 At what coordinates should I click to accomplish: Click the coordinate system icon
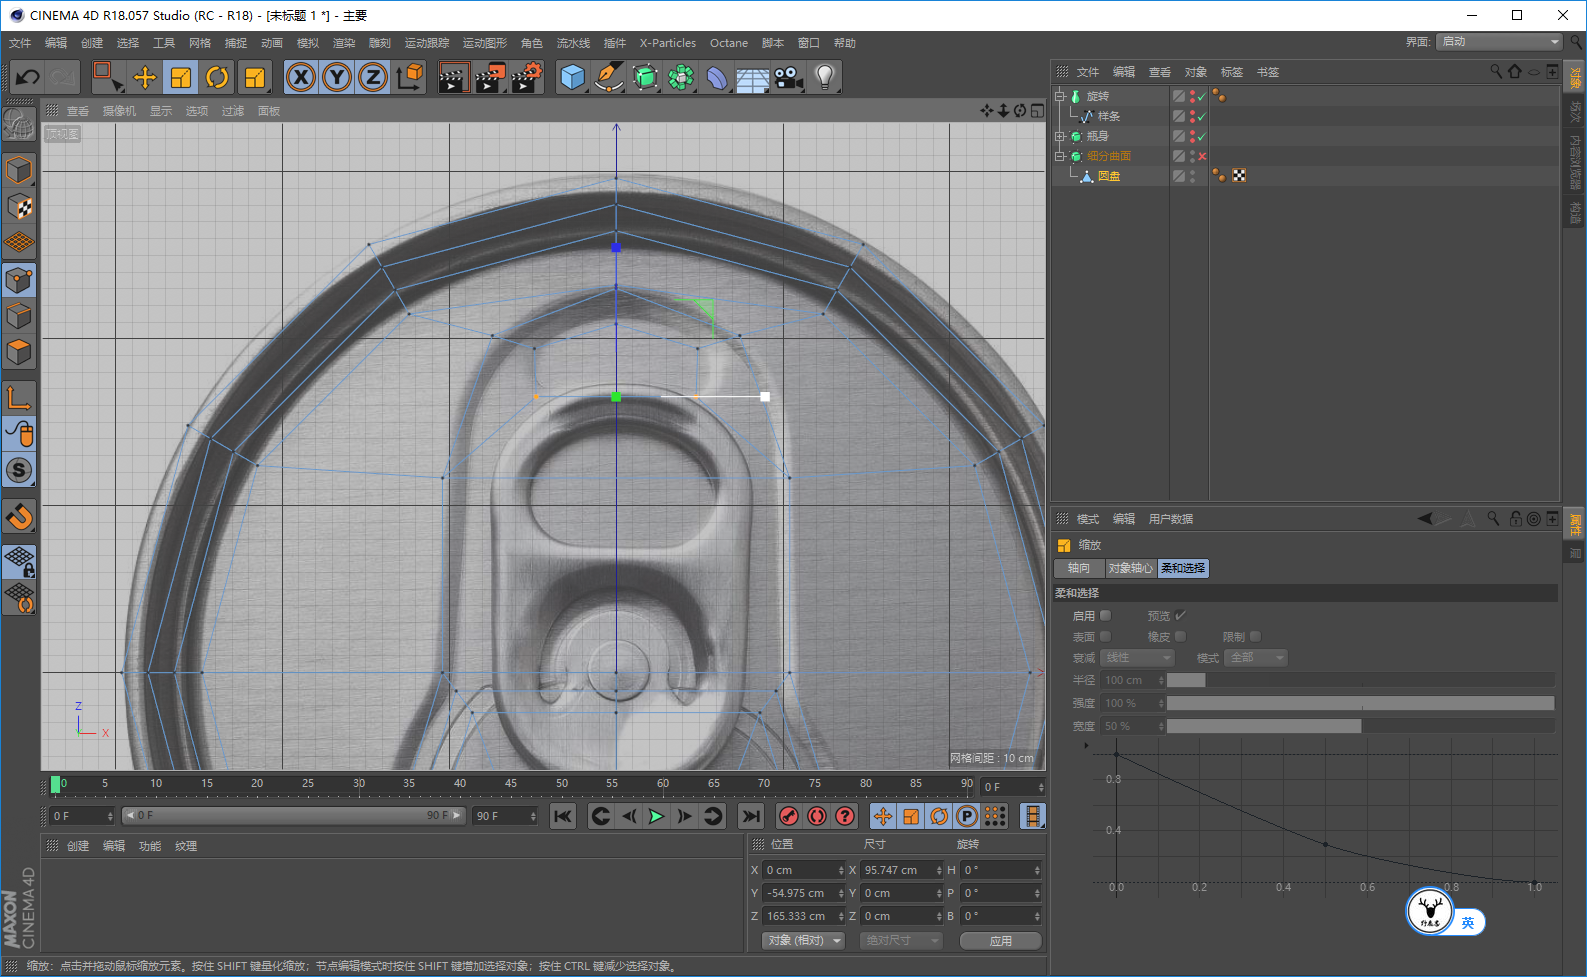tap(410, 77)
